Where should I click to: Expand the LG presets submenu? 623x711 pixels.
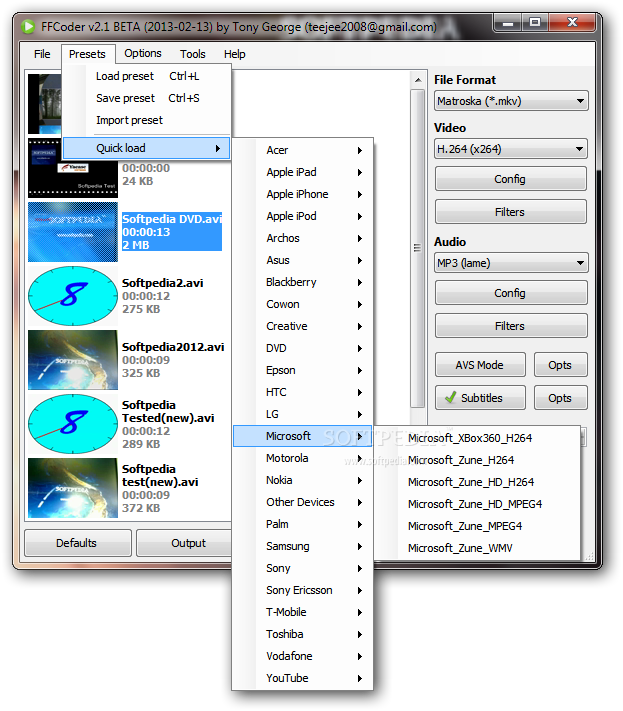[x=302, y=414]
